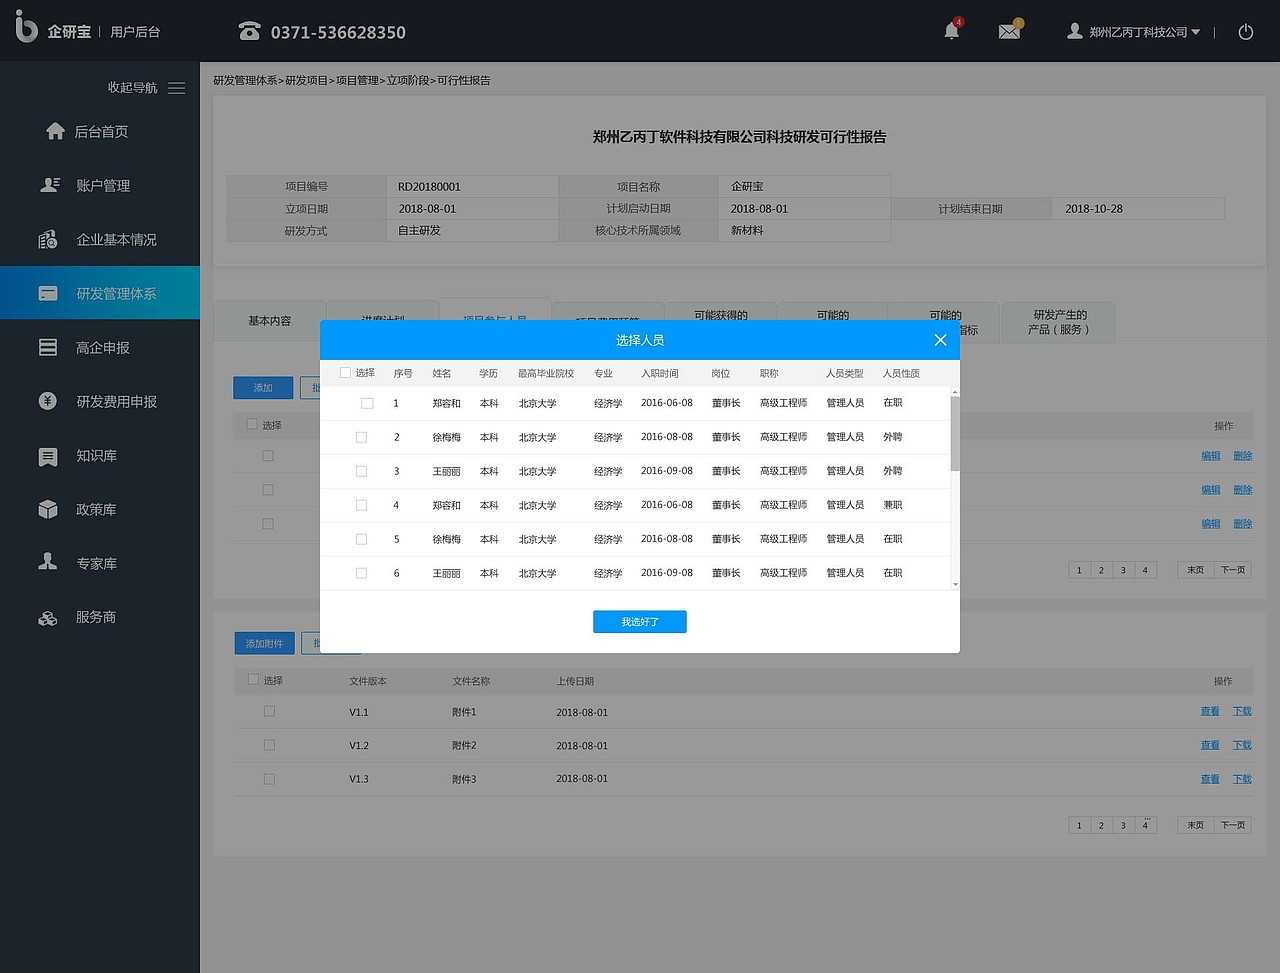
Task: Open 企业基本情况 via its sidebar icon
Action: pyautogui.click(x=48, y=239)
